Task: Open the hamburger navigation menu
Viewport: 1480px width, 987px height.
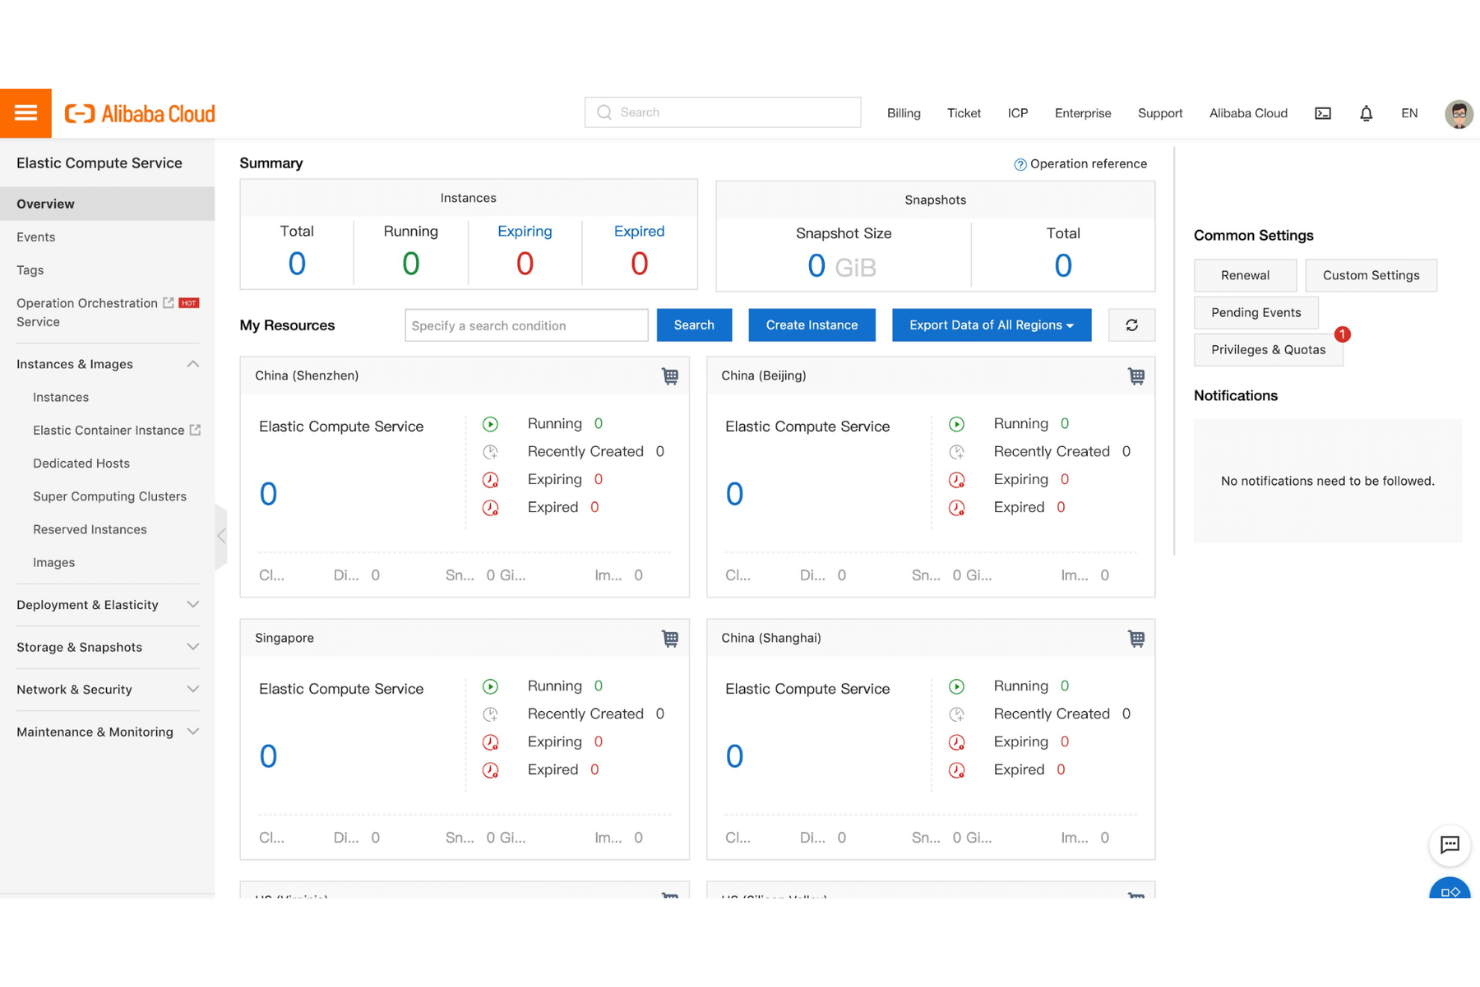Action: pyautogui.click(x=26, y=112)
